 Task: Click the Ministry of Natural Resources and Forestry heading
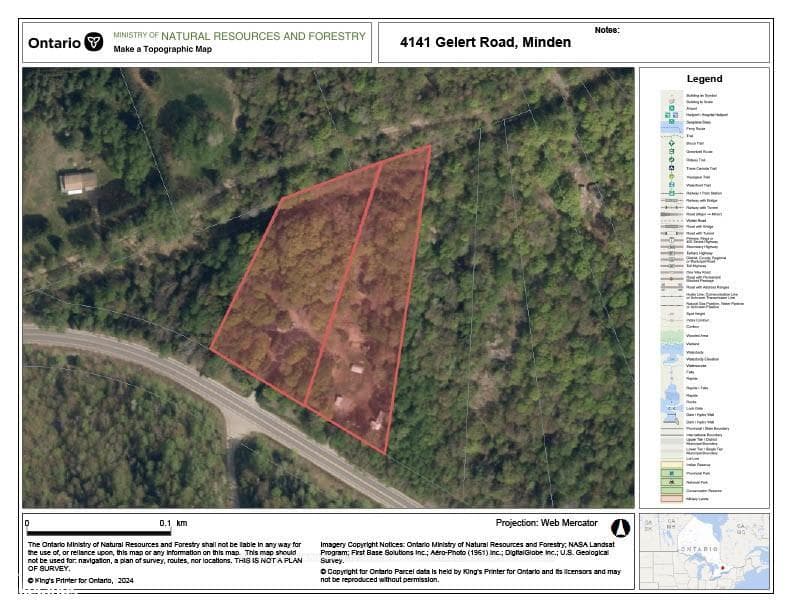pyautogui.click(x=239, y=36)
